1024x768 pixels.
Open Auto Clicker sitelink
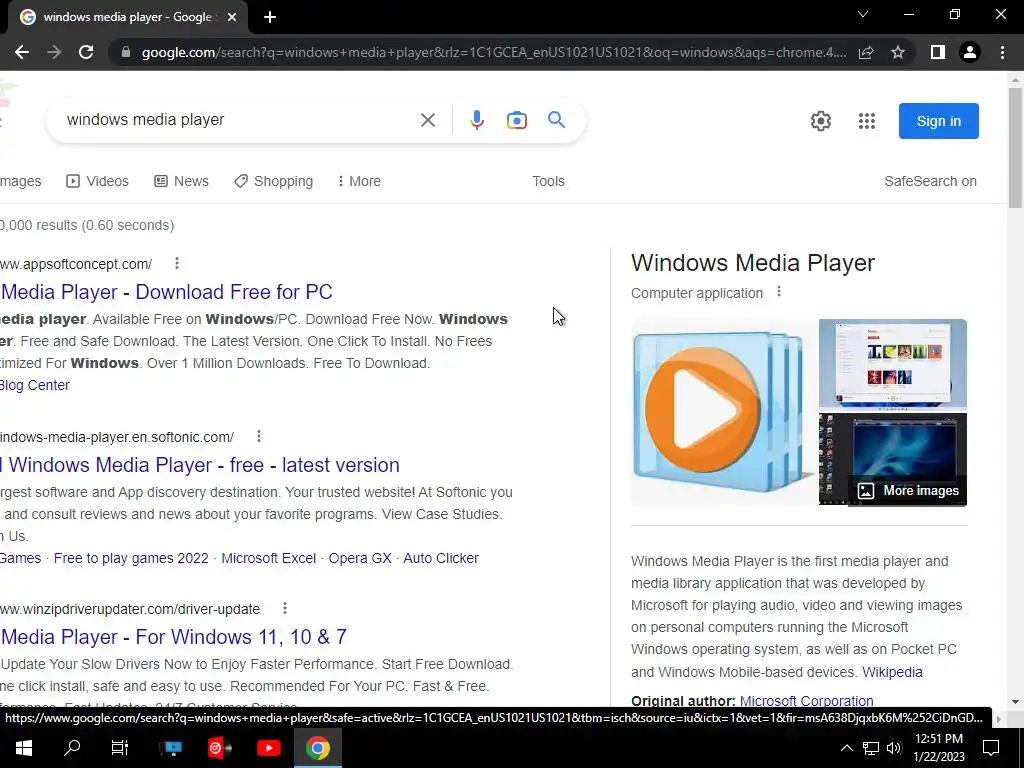pos(441,558)
